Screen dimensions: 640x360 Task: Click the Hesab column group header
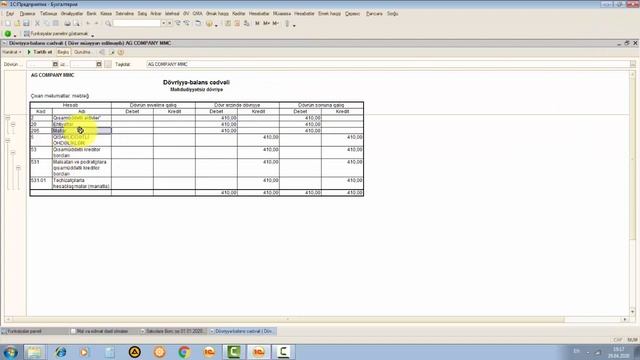(x=70, y=105)
